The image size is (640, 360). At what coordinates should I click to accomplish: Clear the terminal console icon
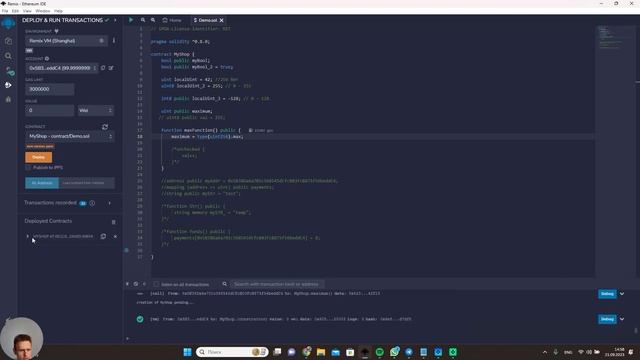coord(136,284)
